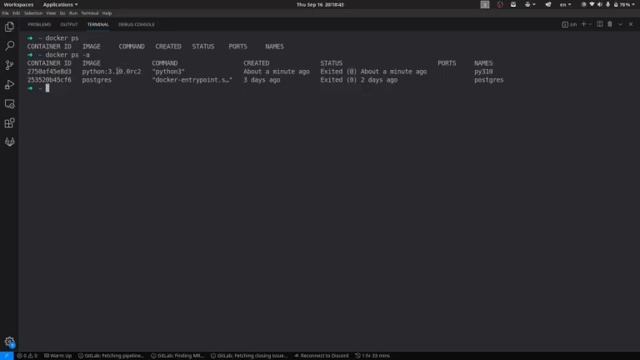Open the Run and Debug view
640x360 pixels.
pyautogui.click(x=9, y=84)
